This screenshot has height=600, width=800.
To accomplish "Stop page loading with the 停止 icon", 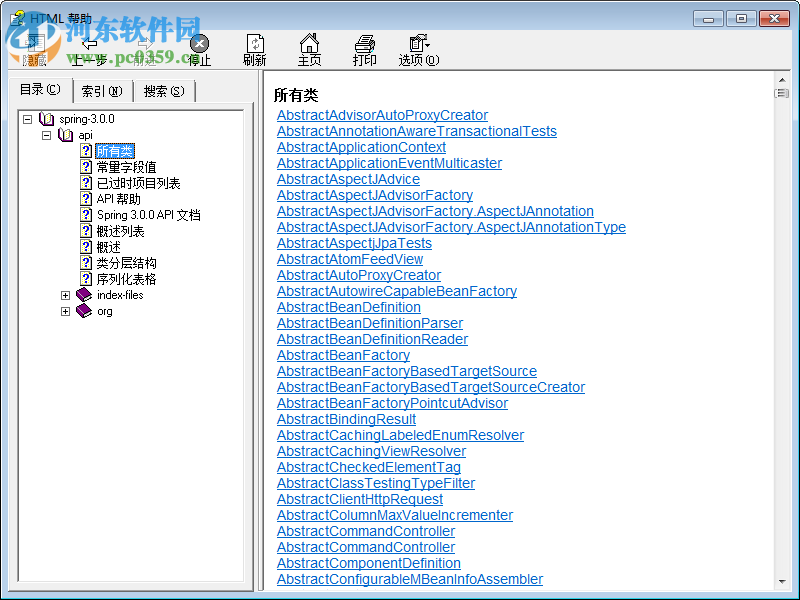I will click(x=199, y=44).
